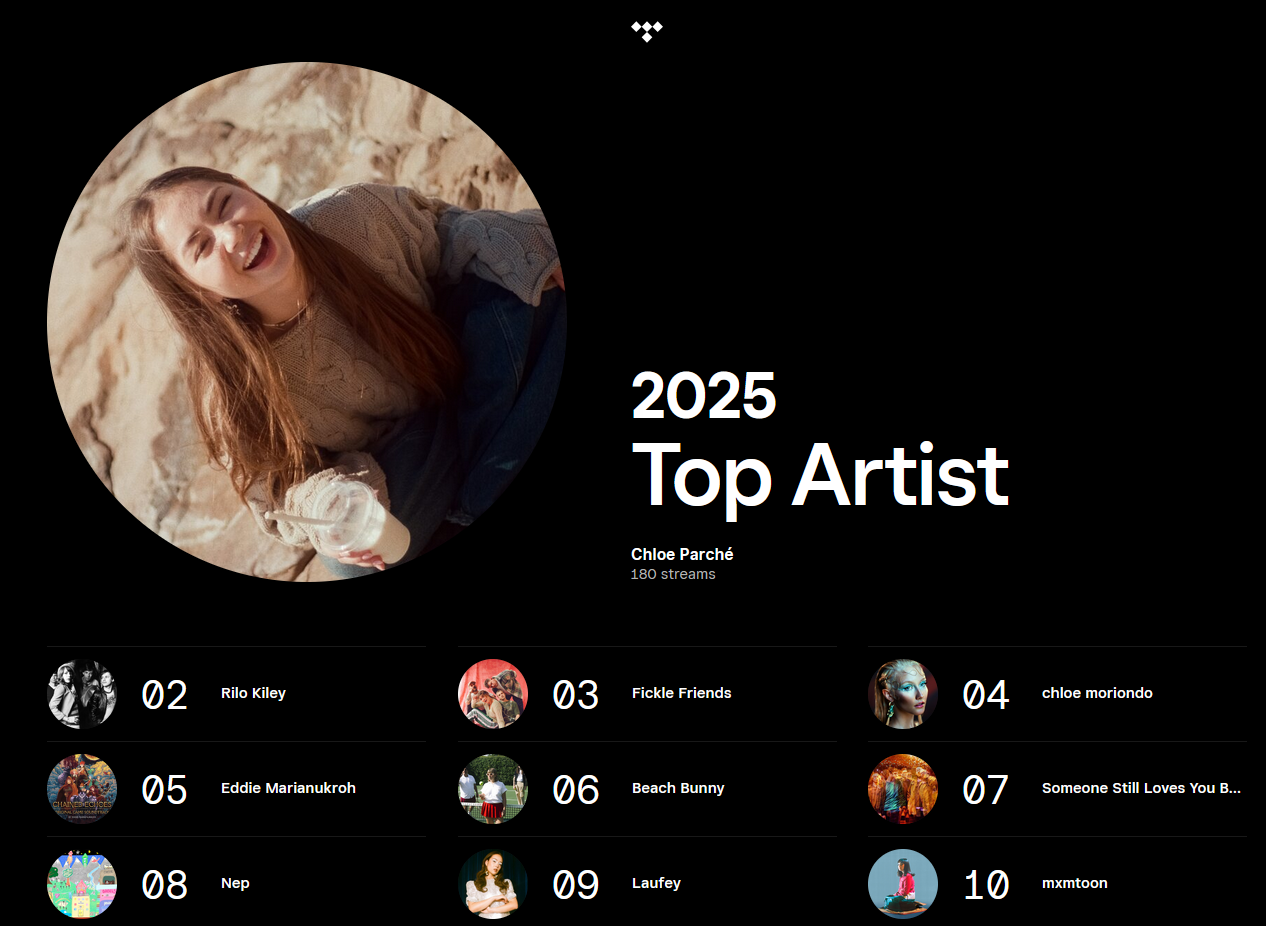Open the Laufey artist avatar

pyautogui.click(x=493, y=884)
